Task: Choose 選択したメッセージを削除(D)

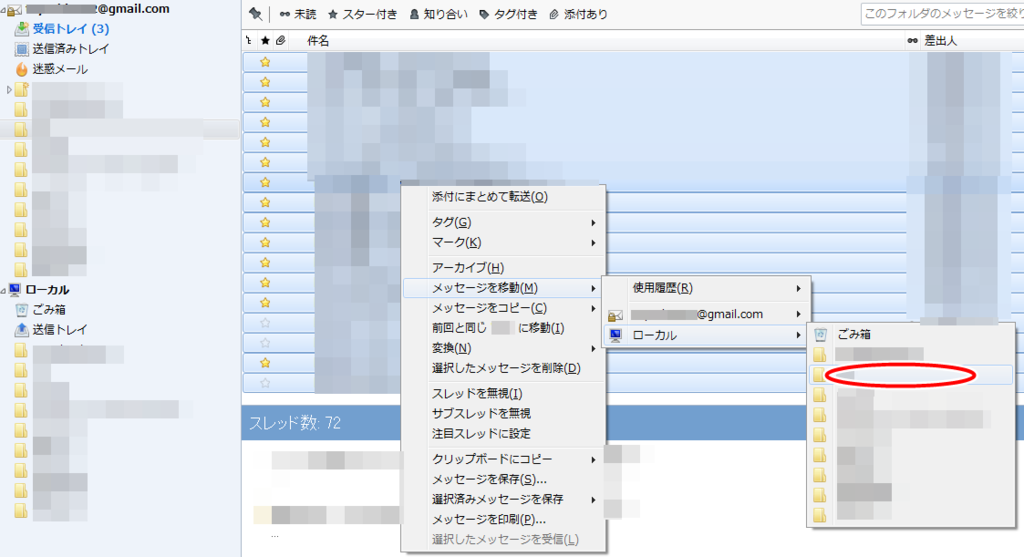Action: (503, 368)
